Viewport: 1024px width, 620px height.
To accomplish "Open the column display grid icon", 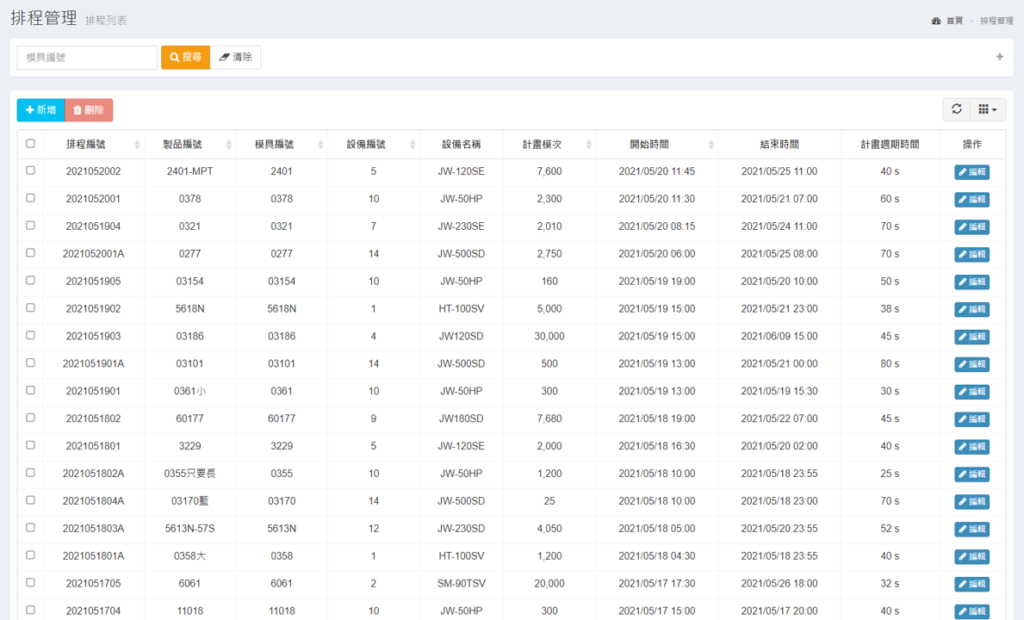I will pyautogui.click(x=983, y=109).
